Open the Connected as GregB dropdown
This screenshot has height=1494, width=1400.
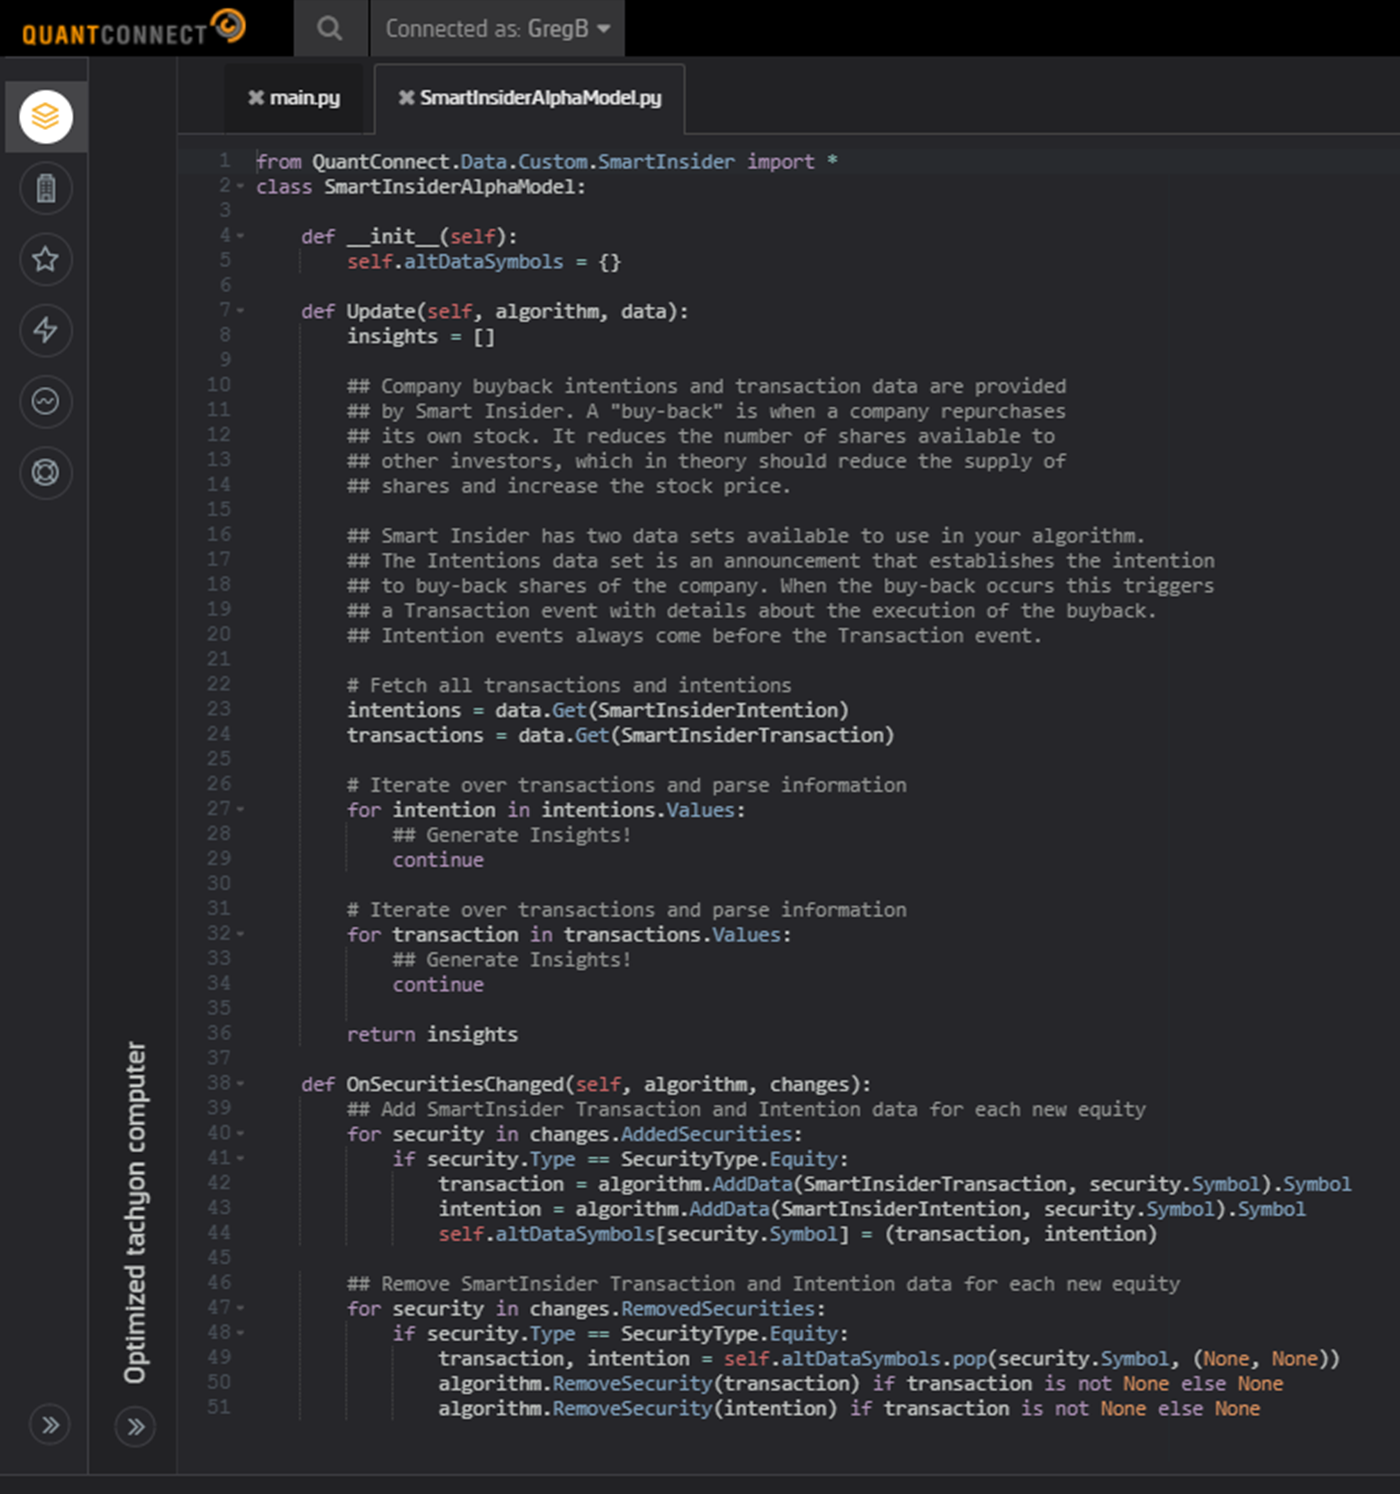498,29
